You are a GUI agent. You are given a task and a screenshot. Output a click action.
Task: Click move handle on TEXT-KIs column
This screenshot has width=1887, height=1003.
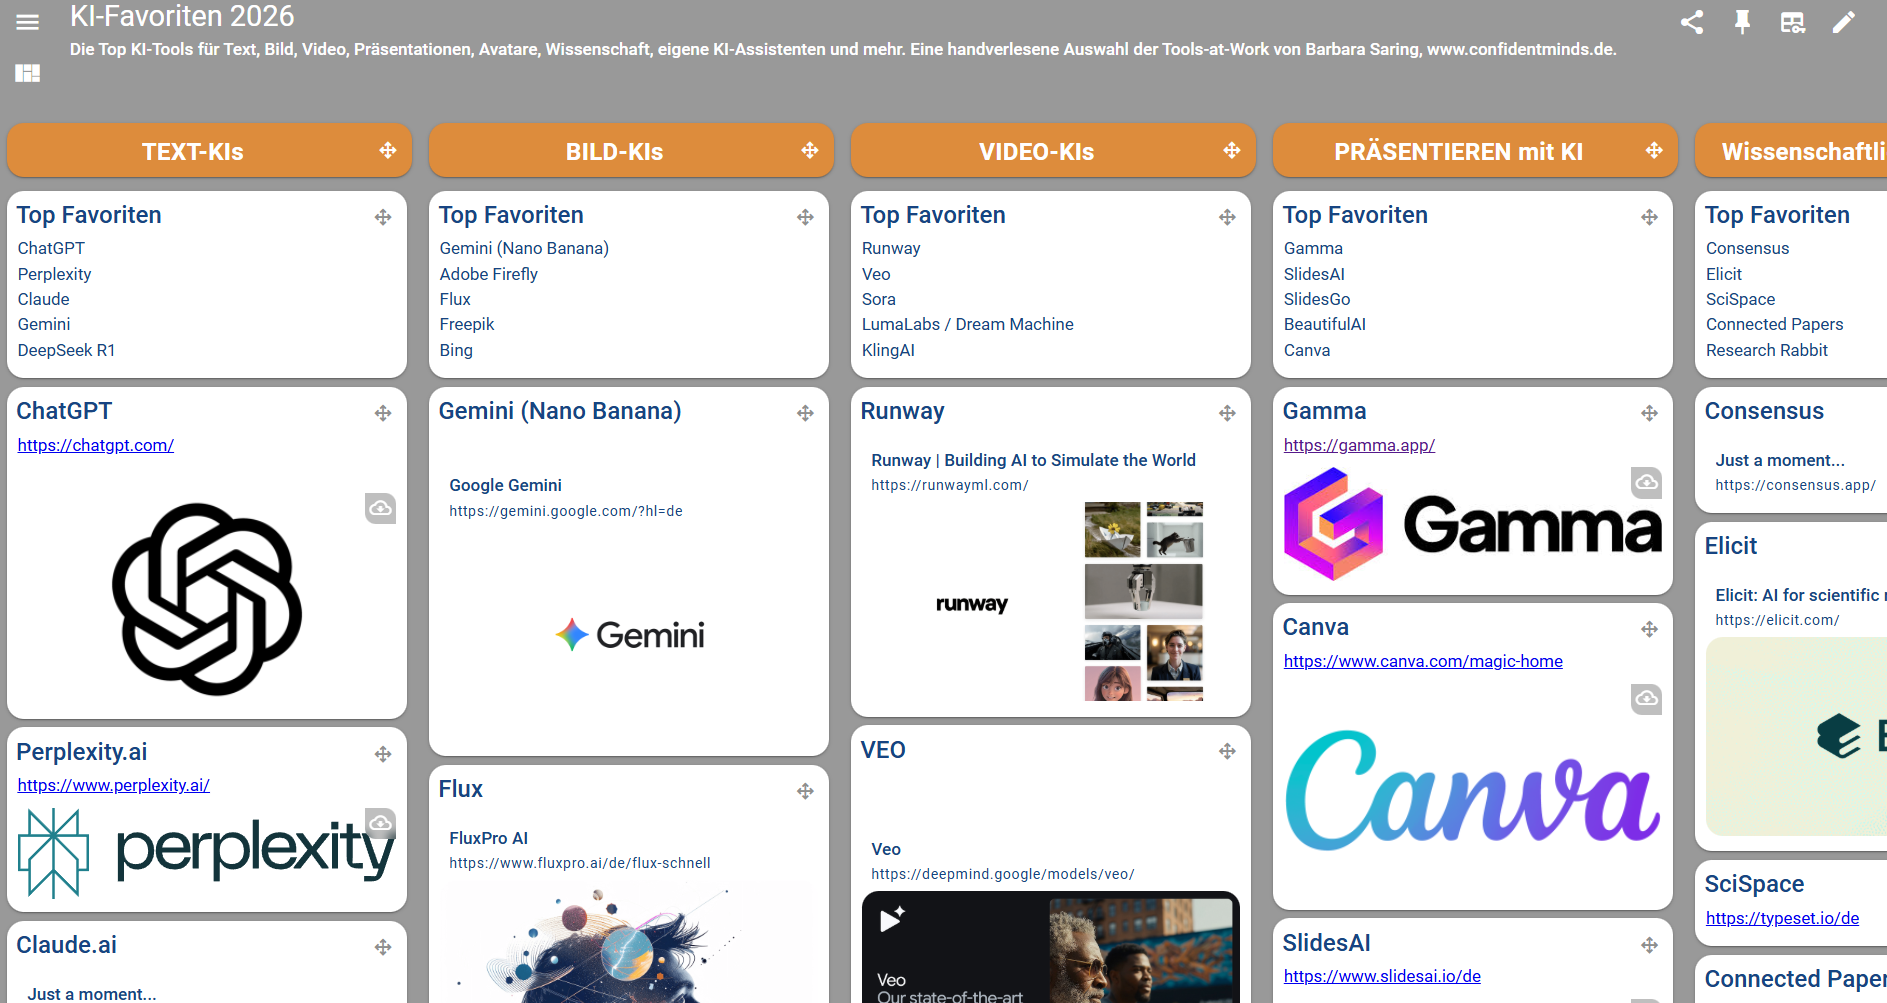[388, 150]
